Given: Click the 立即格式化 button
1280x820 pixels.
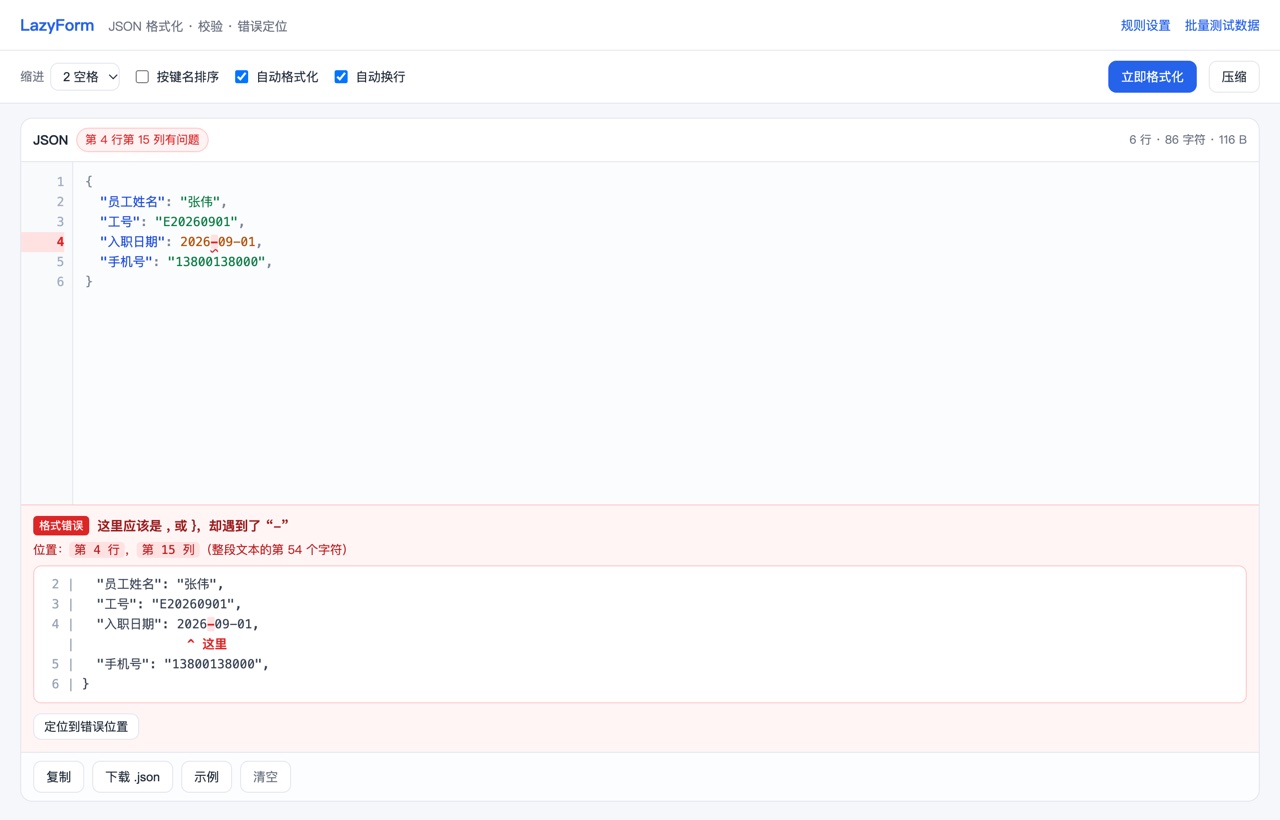Looking at the screenshot, I should click(x=1152, y=77).
